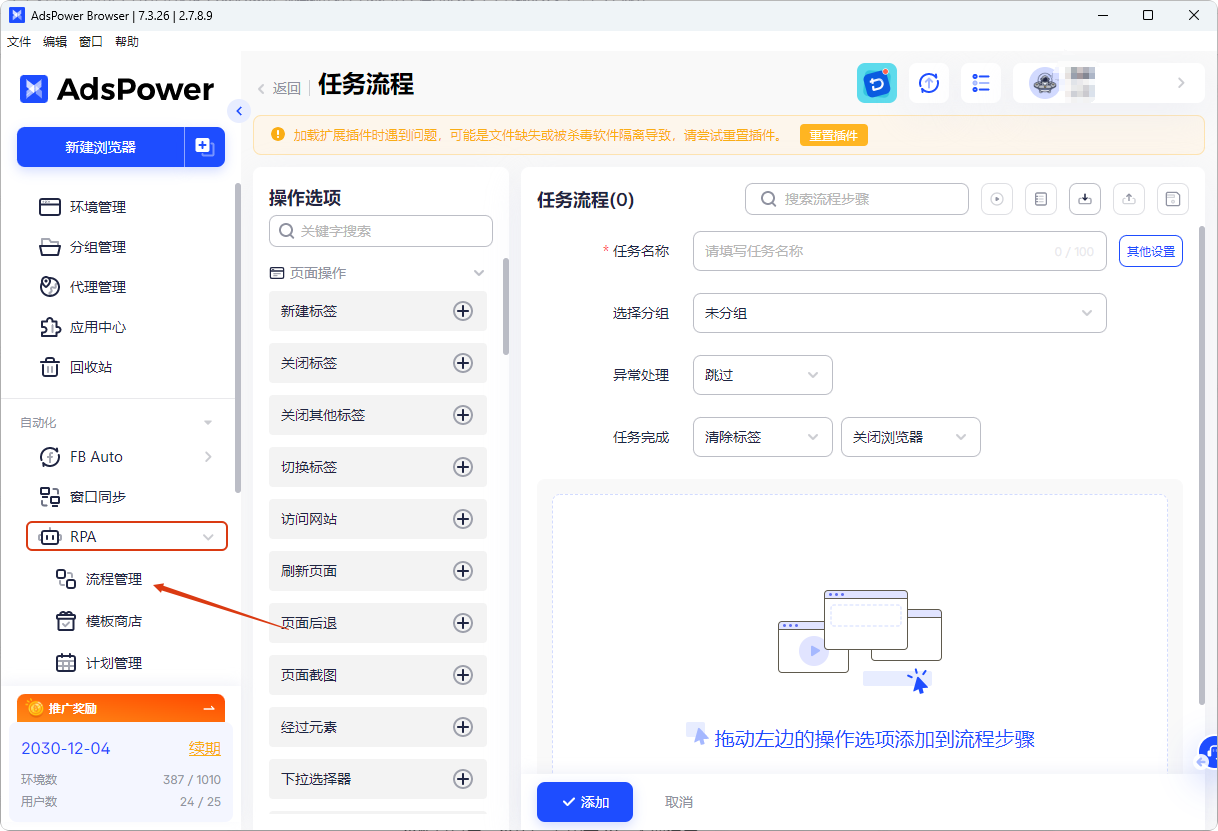Expand the FB Auto submenu

(x=208, y=457)
